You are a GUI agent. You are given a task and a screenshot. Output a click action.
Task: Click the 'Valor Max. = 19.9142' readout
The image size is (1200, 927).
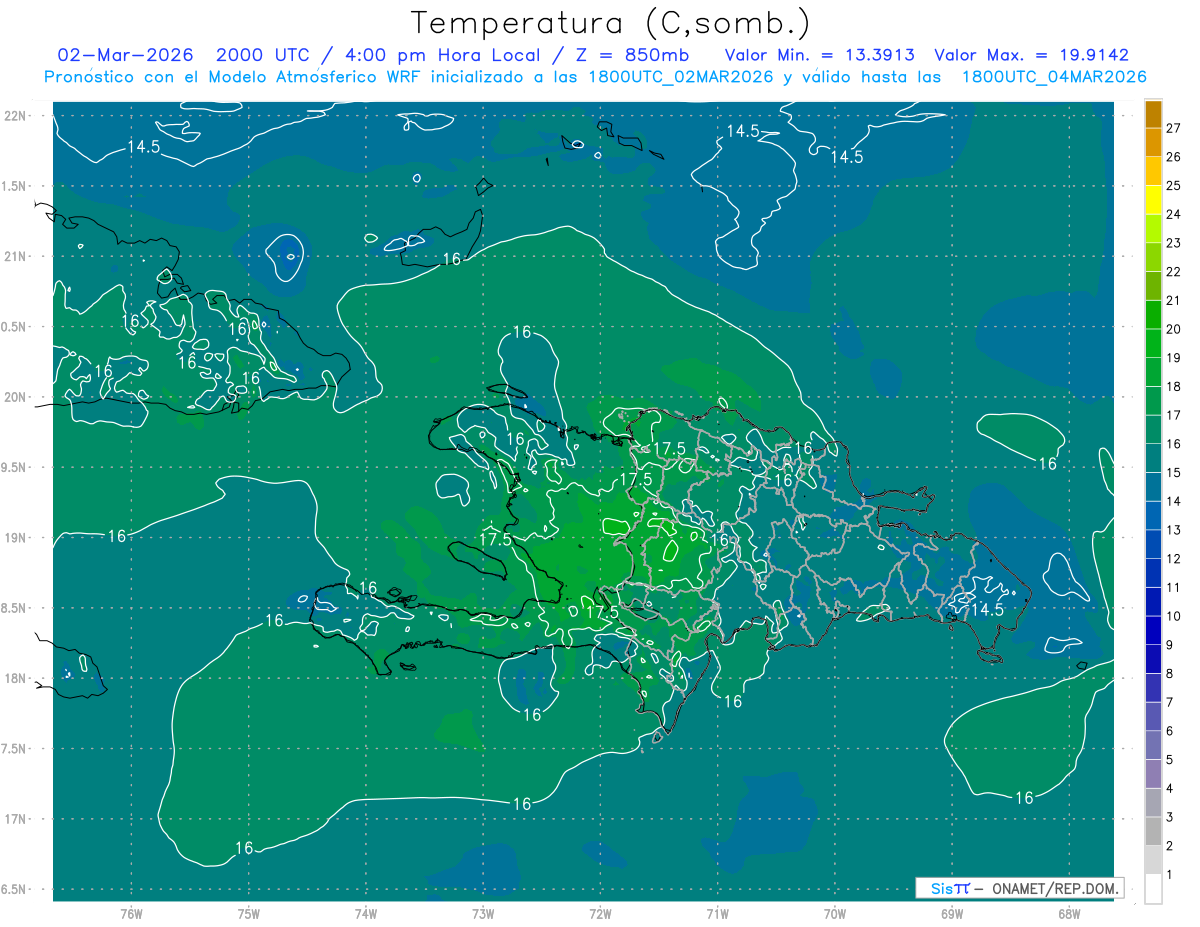click(x=1031, y=55)
